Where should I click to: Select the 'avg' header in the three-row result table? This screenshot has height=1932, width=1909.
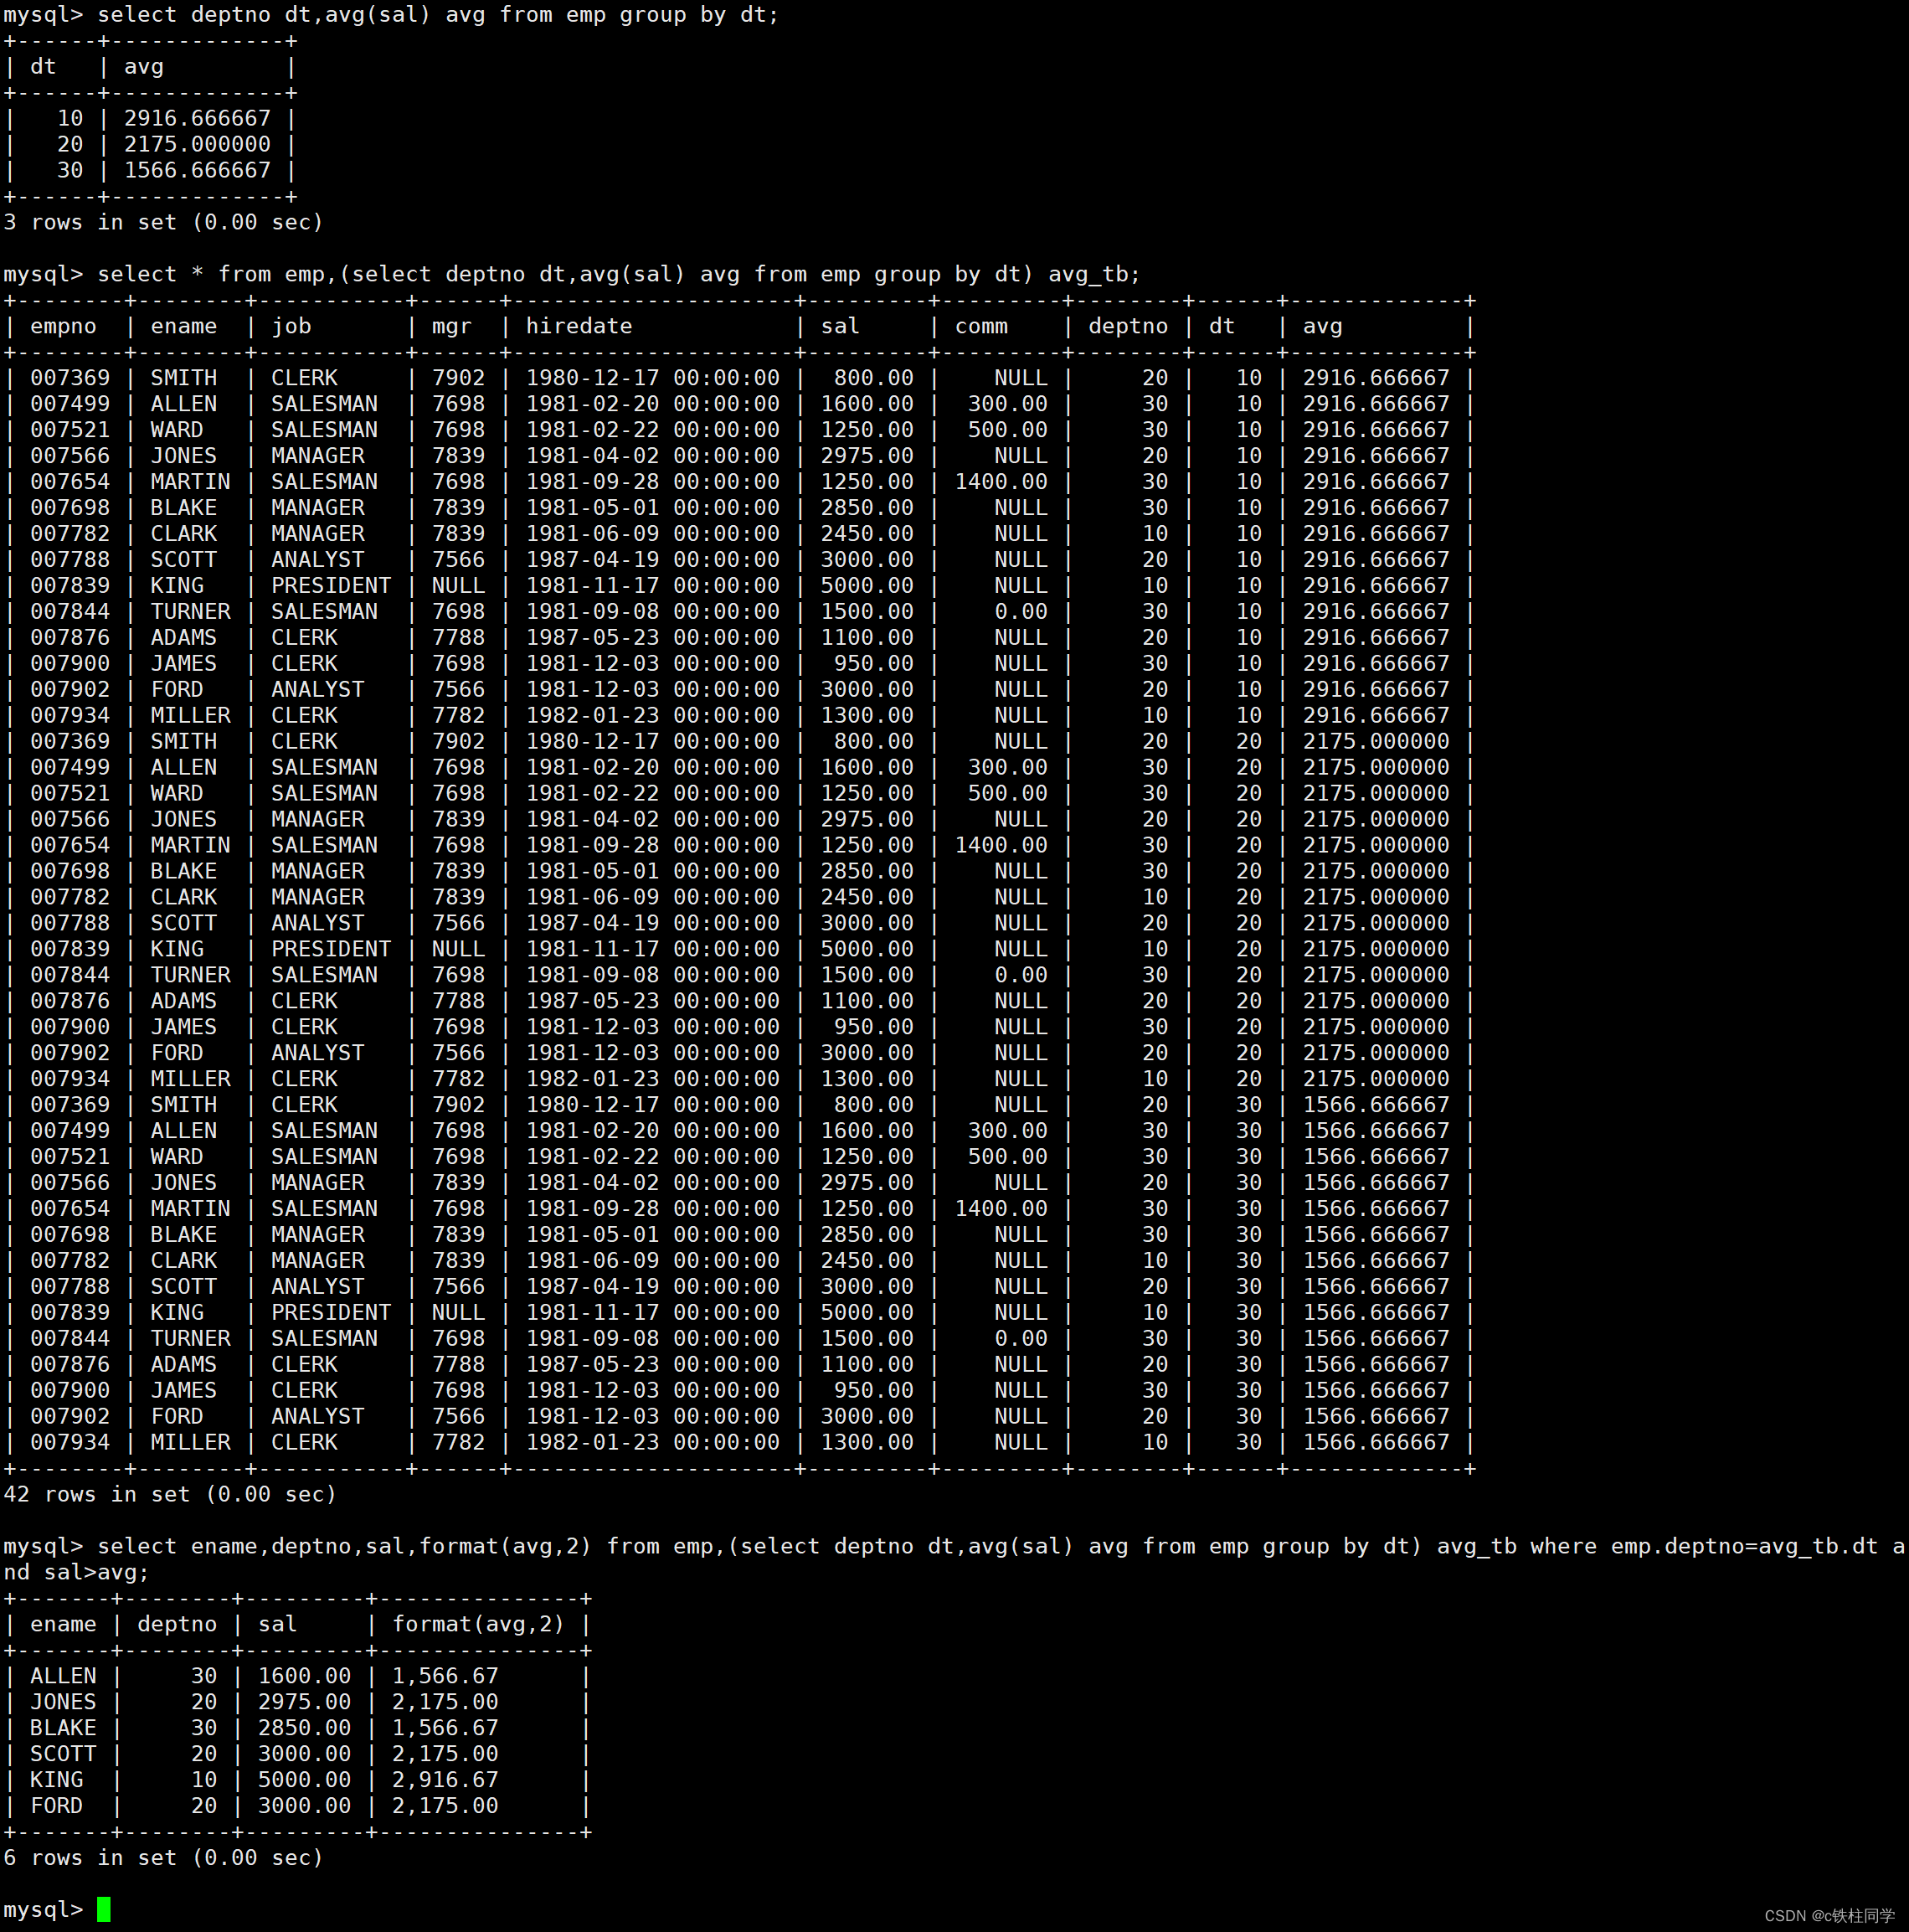[144, 67]
